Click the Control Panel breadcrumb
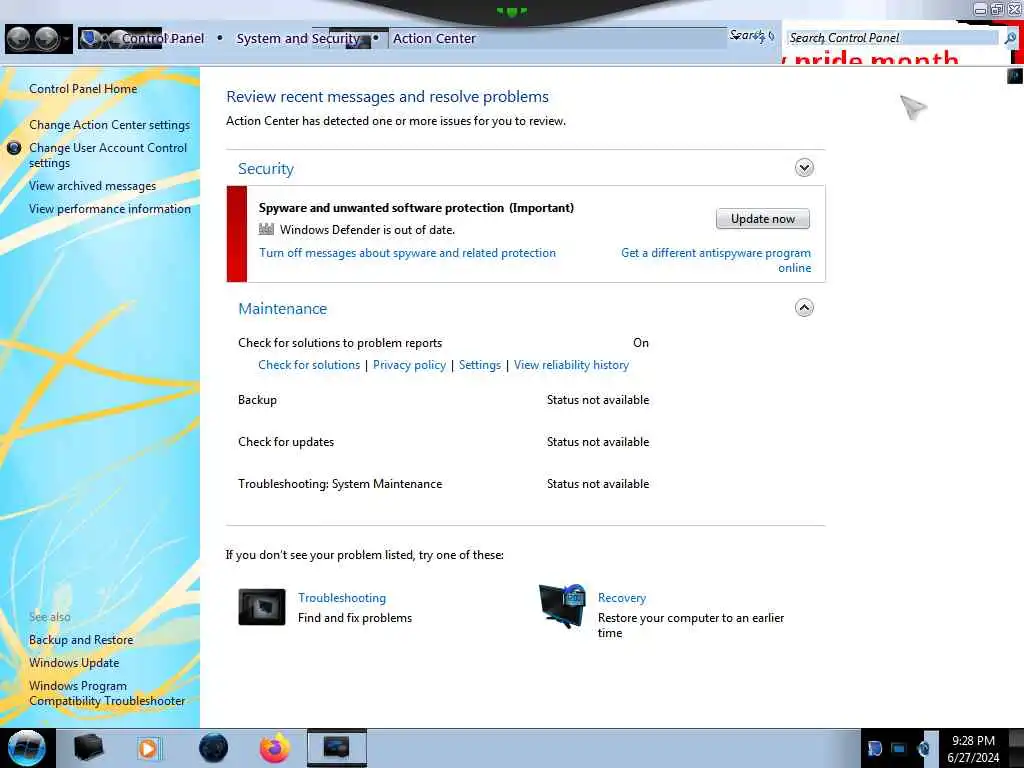1024x768 pixels. 162,39
